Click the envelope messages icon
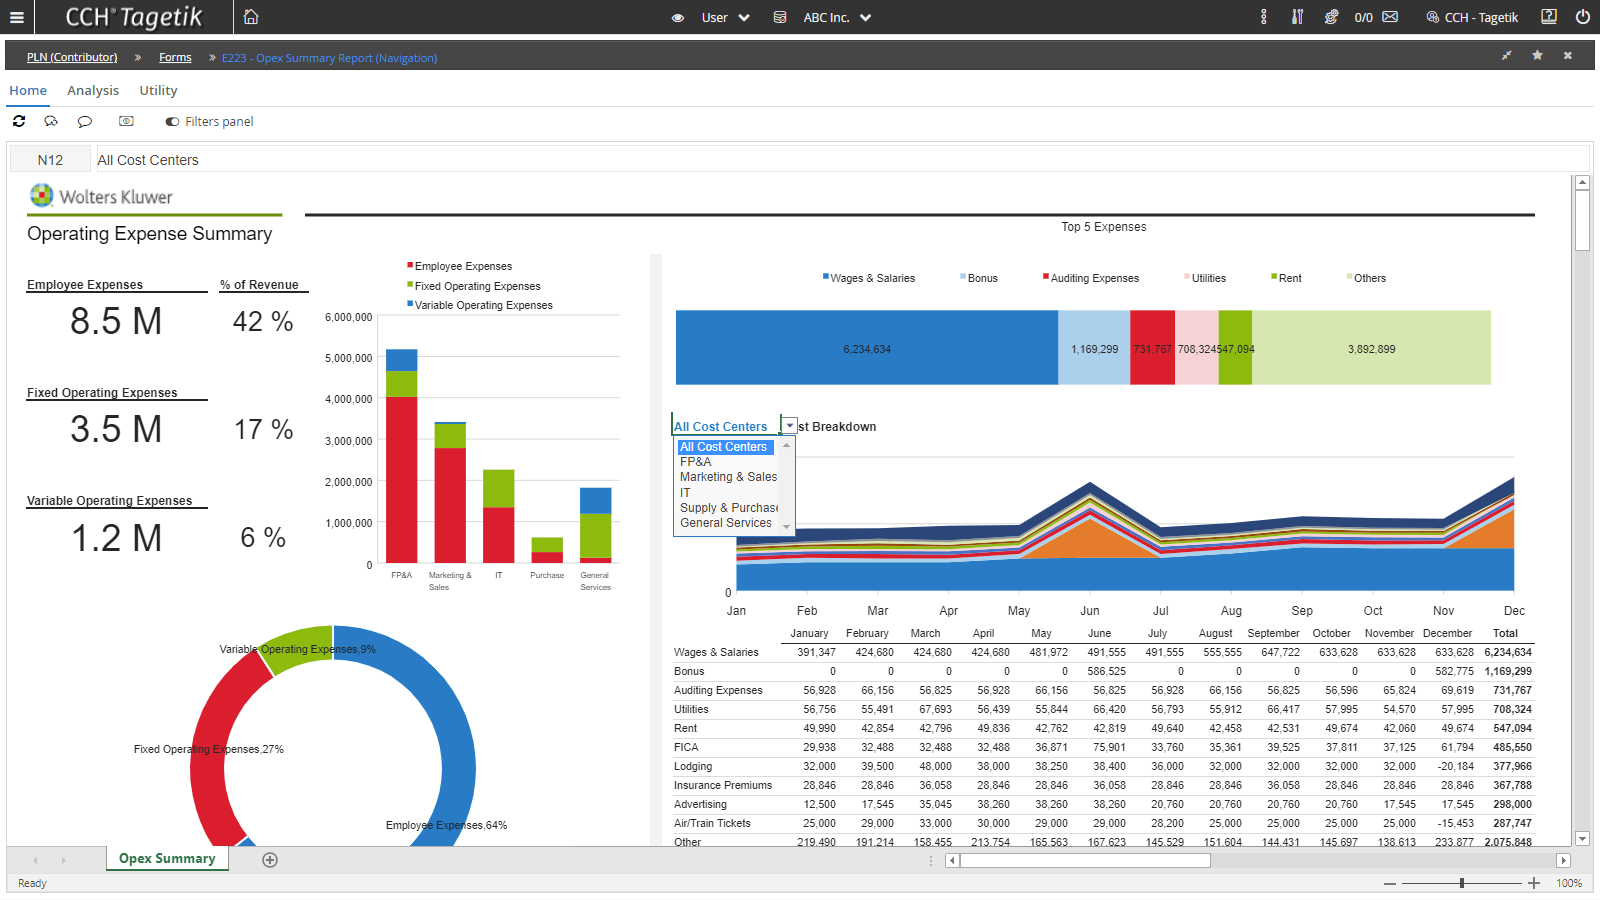1600x900 pixels. pyautogui.click(x=1390, y=17)
